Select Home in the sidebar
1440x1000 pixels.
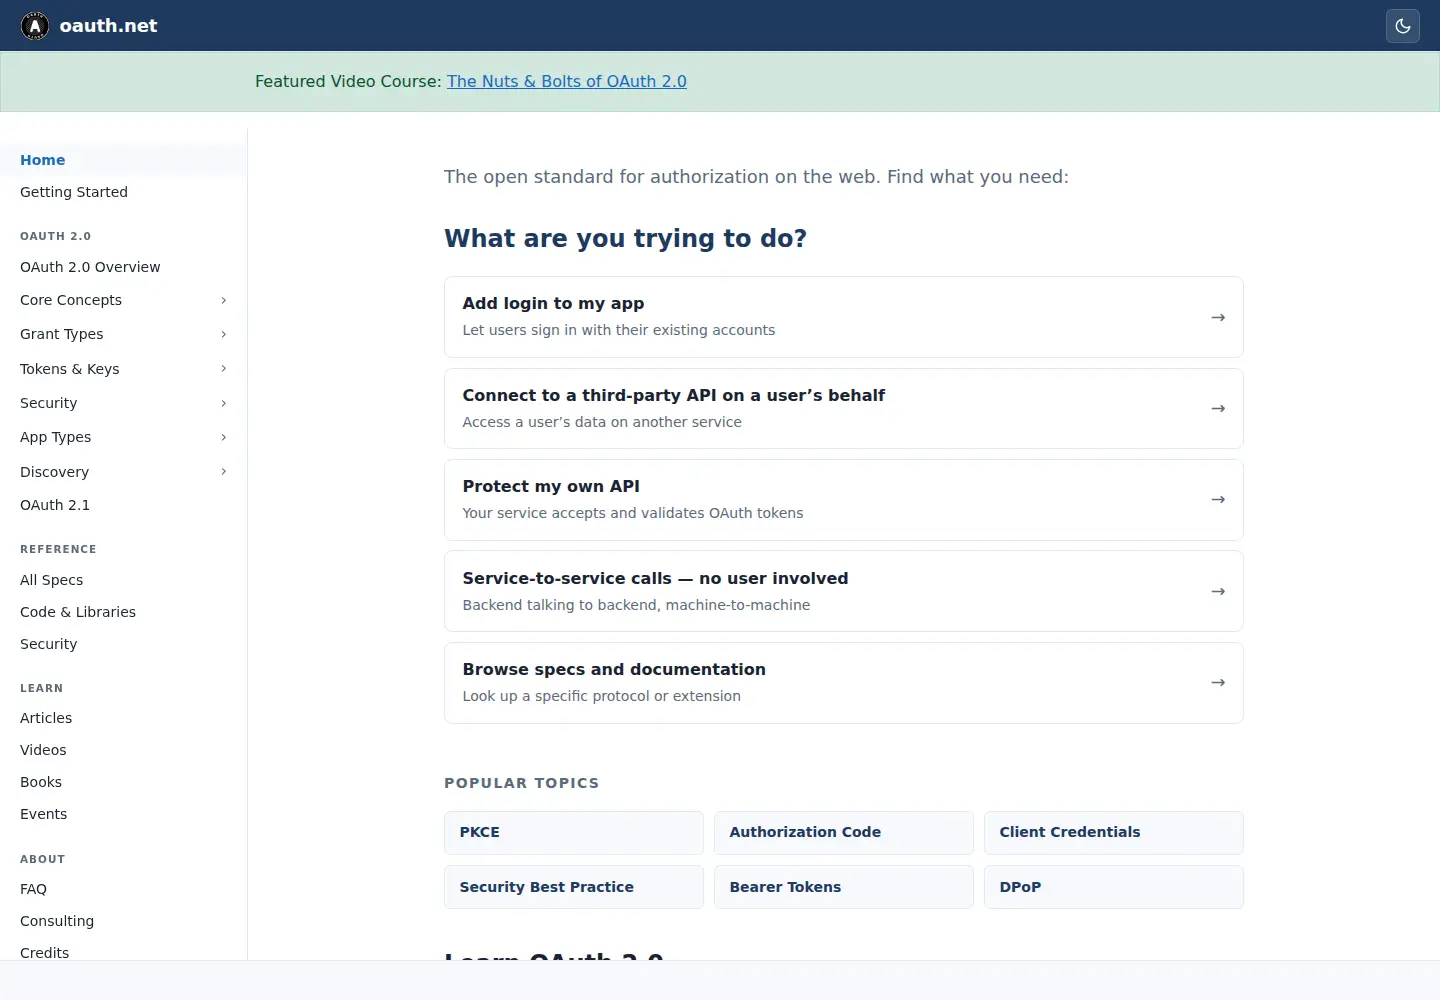click(x=123, y=160)
